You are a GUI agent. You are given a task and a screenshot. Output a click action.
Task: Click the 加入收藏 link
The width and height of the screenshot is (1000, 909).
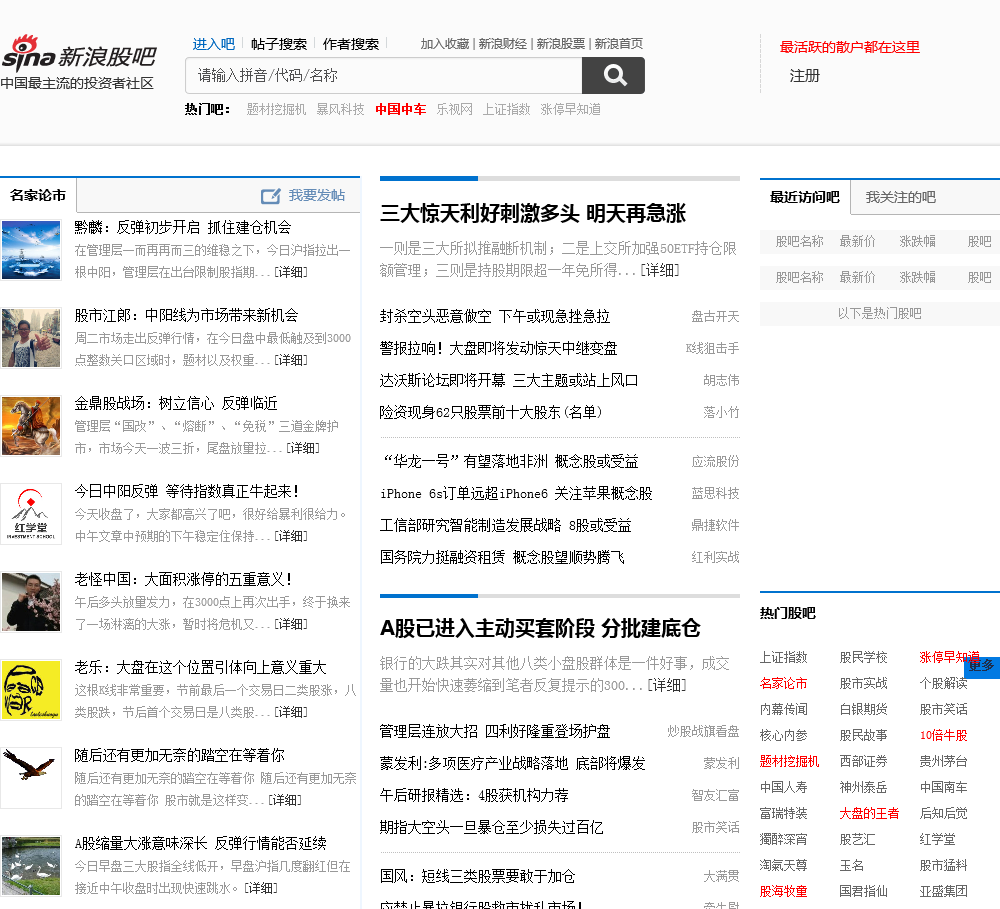445,44
